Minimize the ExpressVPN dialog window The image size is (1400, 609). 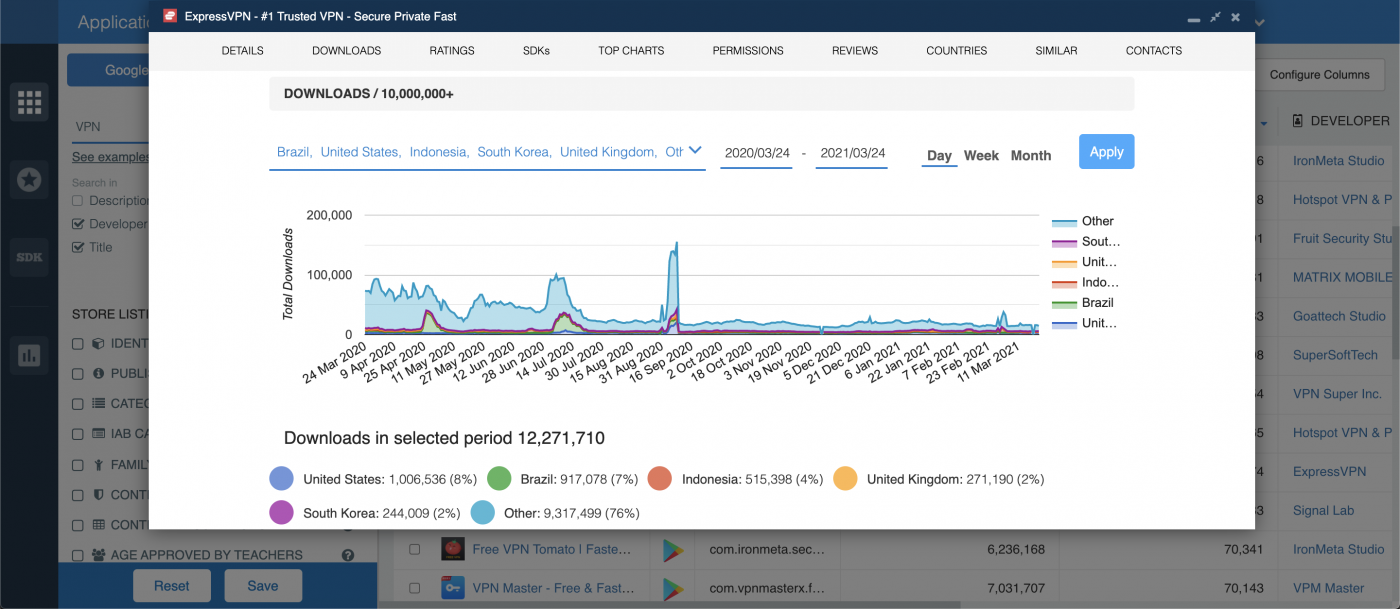(1192, 18)
